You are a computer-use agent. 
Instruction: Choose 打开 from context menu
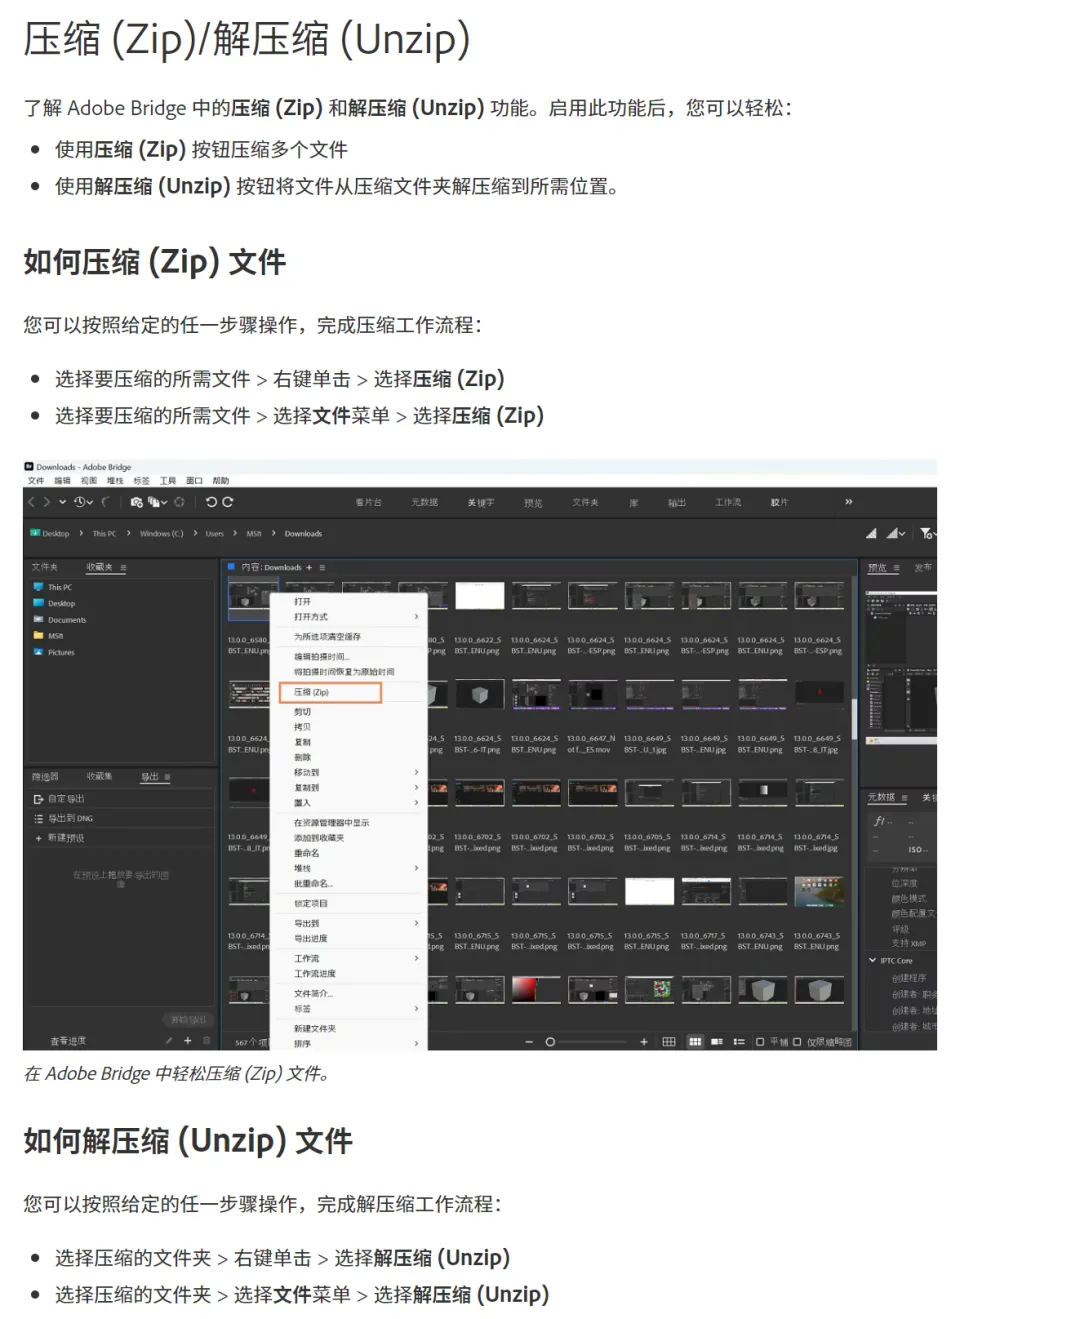(x=302, y=601)
